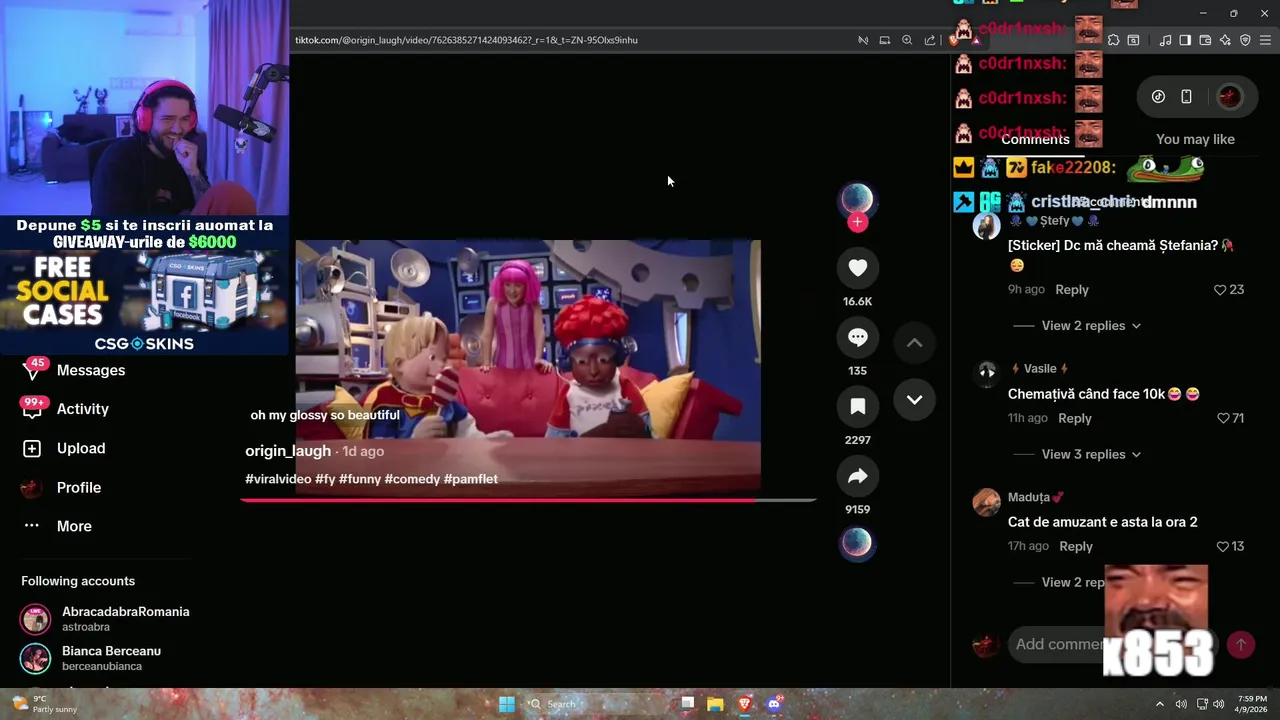Go to next video with down arrow
Image resolution: width=1280 pixels, height=720 pixels.
[914, 400]
